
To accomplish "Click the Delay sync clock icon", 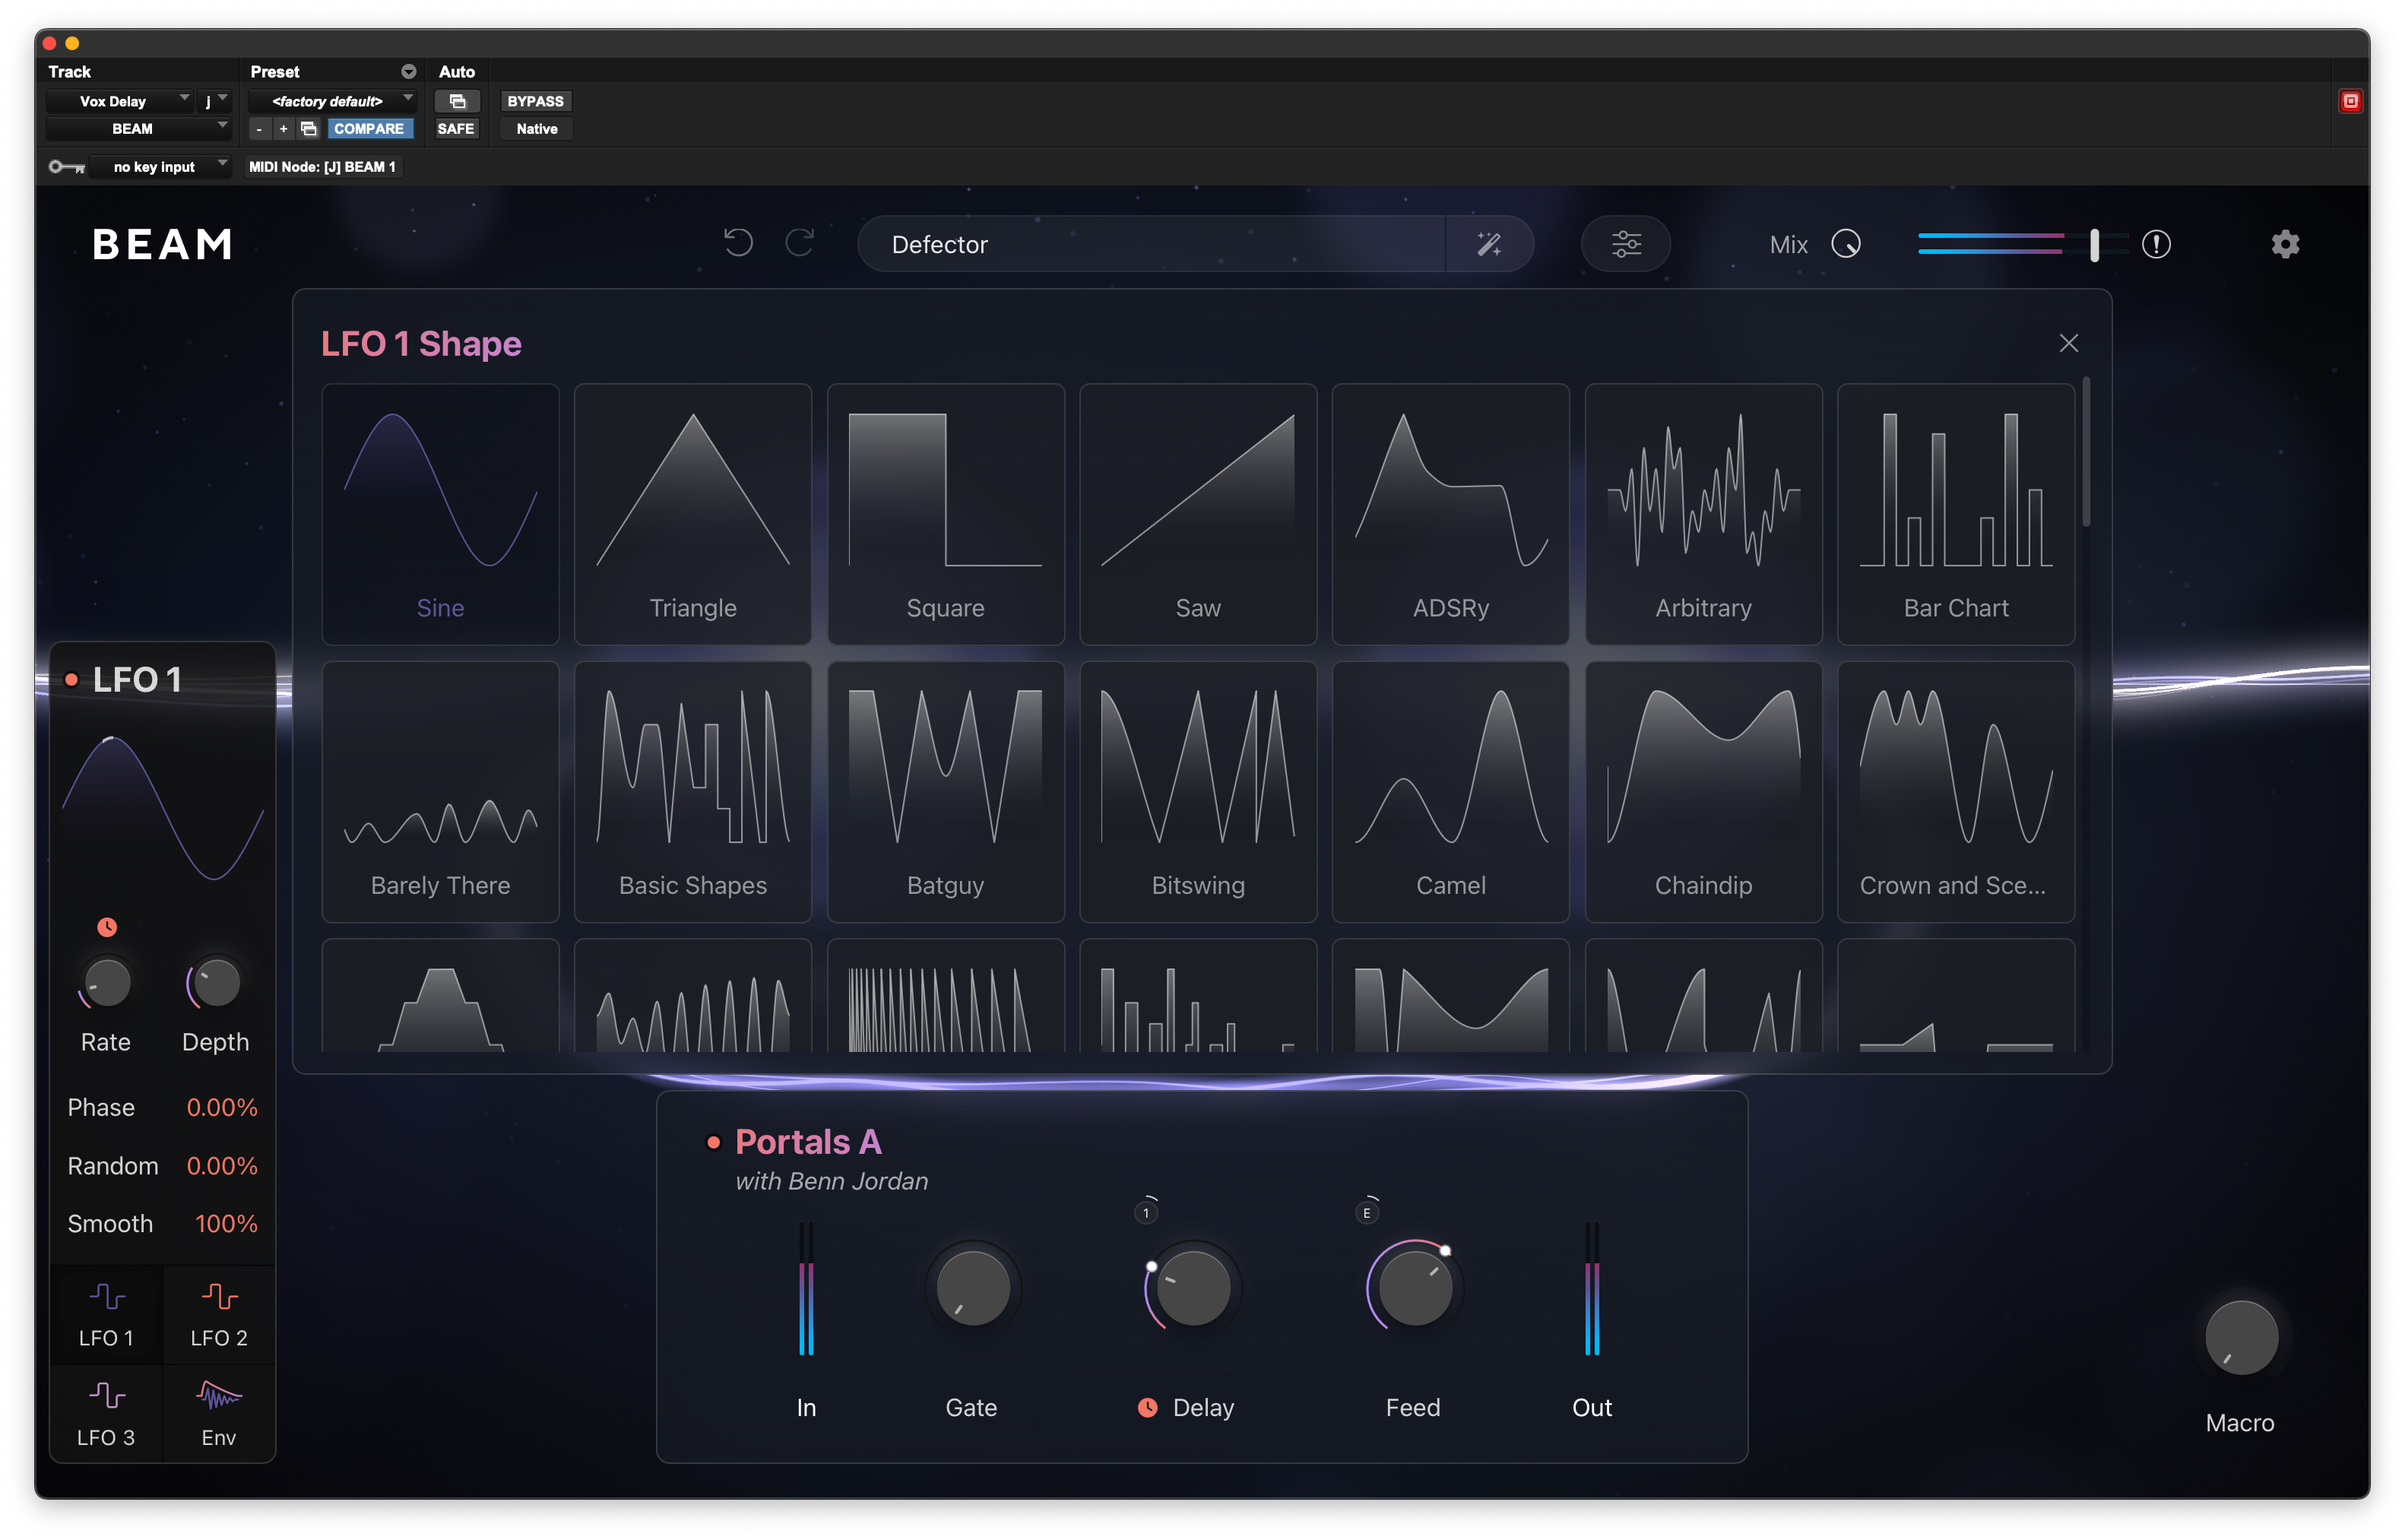I will coord(1147,1407).
